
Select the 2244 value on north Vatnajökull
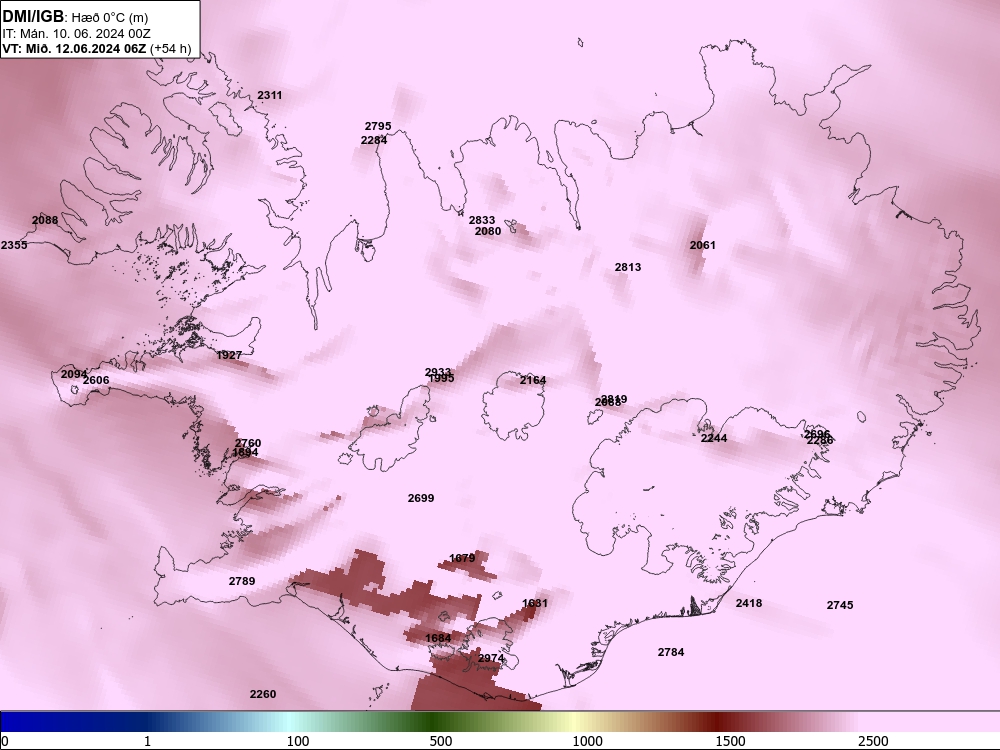click(x=714, y=438)
